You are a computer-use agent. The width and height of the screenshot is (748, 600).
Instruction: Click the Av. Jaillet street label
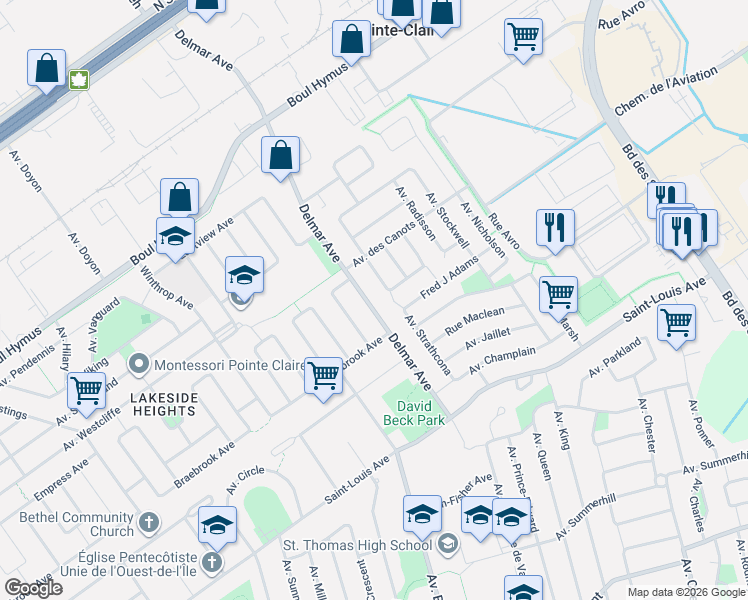point(488,339)
